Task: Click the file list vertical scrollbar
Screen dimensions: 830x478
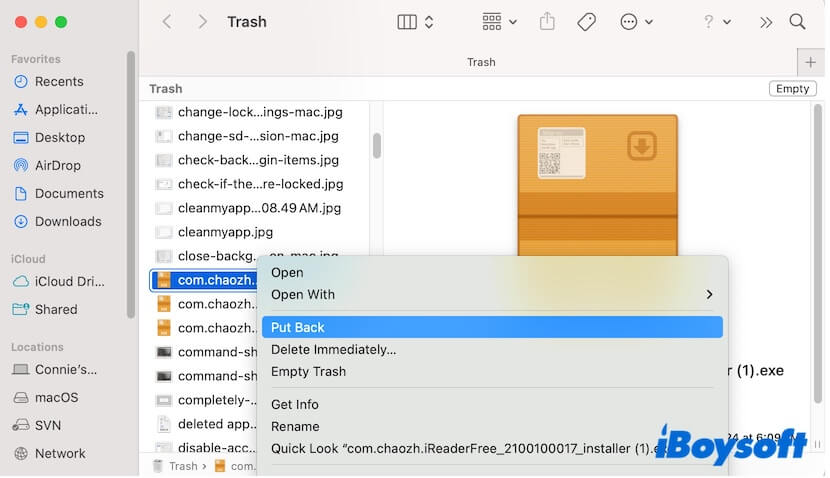Action: [x=377, y=145]
